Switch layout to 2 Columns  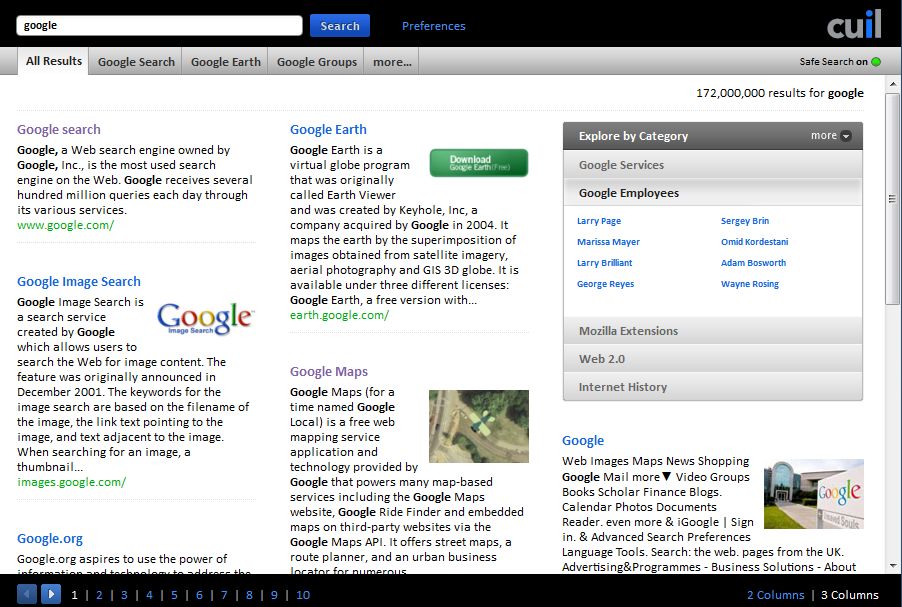click(x=775, y=595)
